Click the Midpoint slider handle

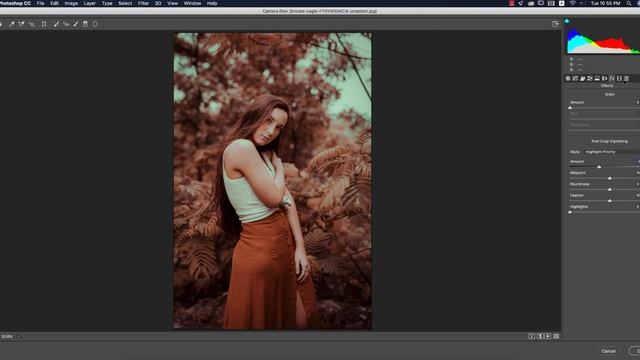[610, 178]
